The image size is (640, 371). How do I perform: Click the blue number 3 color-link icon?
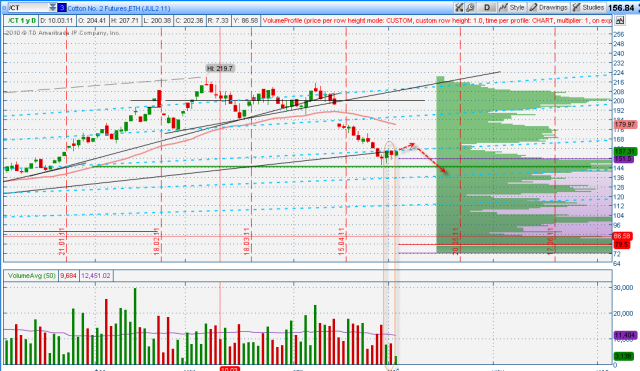pos(62,7)
